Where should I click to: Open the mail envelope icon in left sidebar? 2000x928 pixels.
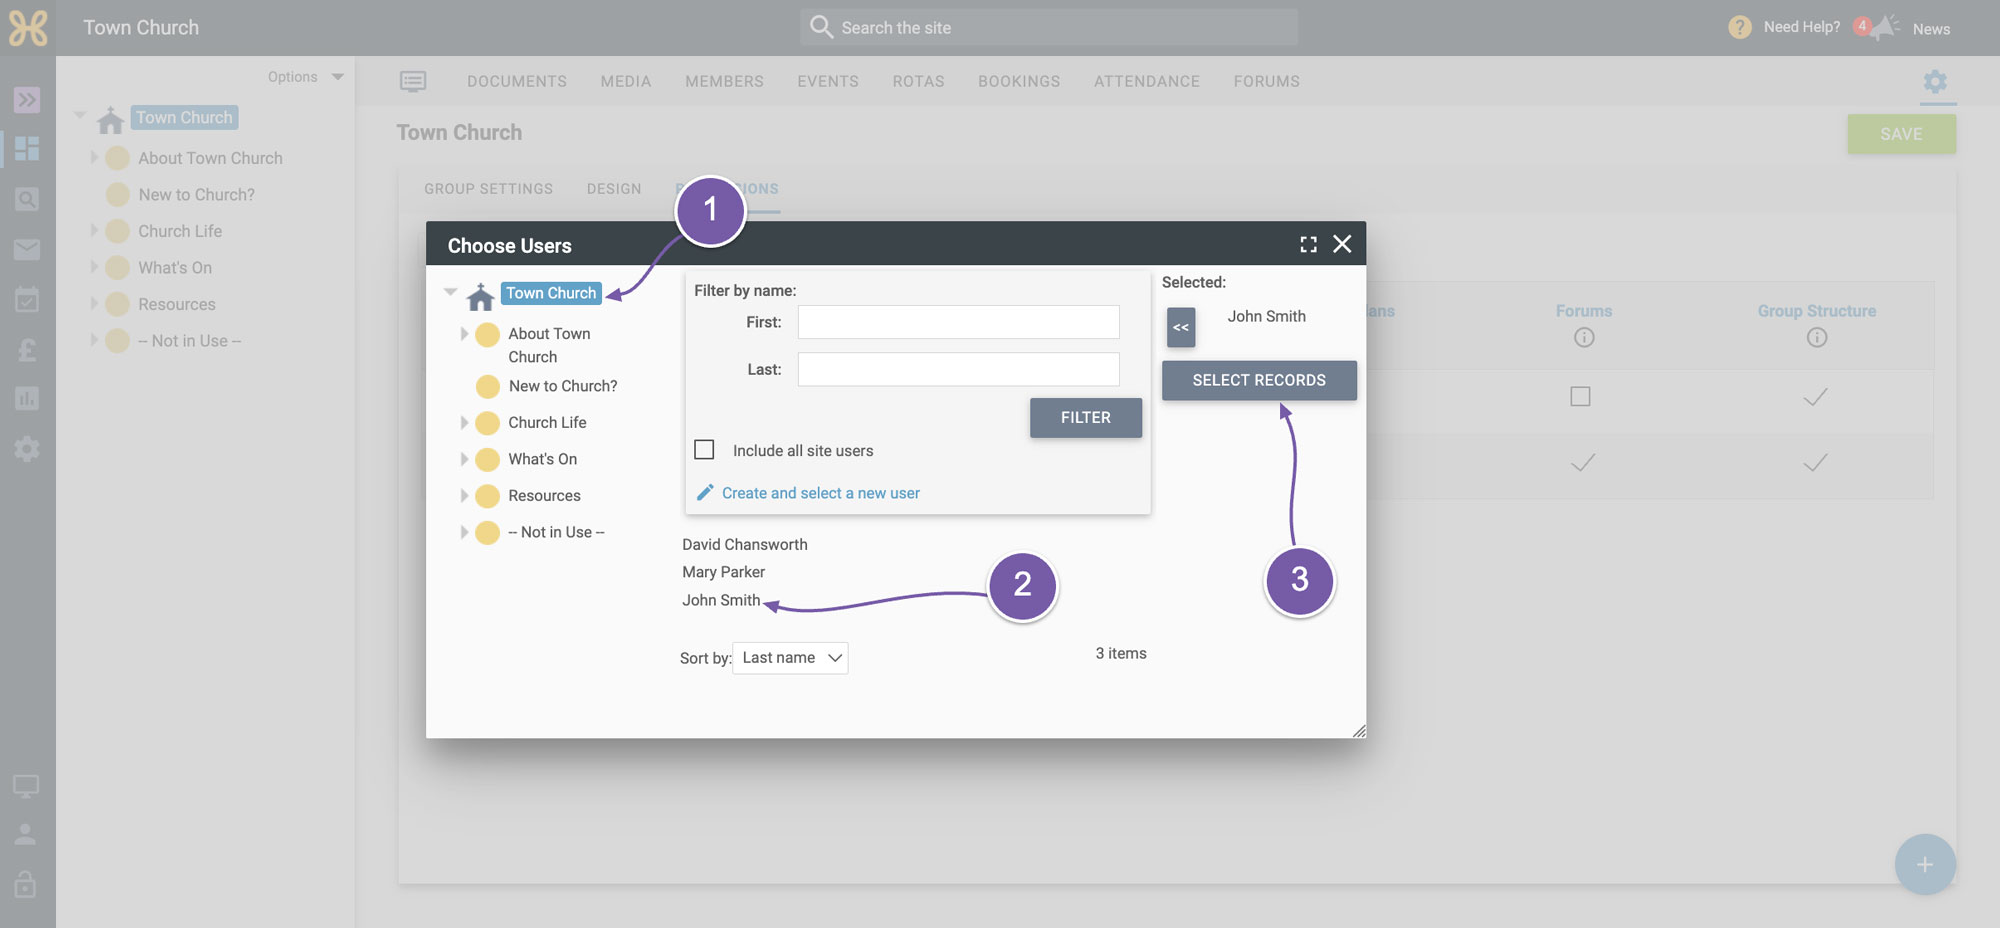coord(27,249)
